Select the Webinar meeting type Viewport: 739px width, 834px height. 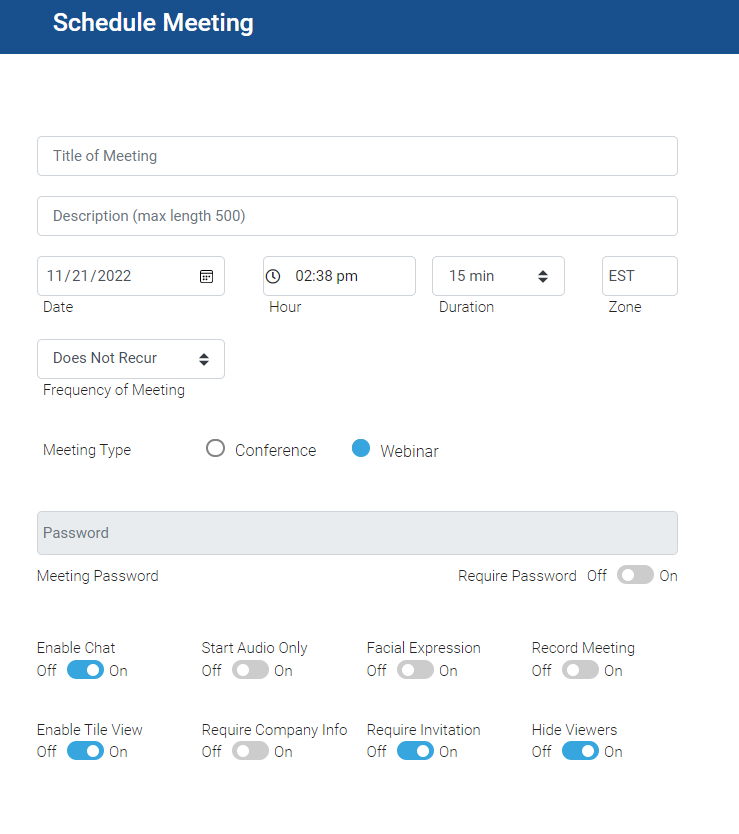(361, 449)
